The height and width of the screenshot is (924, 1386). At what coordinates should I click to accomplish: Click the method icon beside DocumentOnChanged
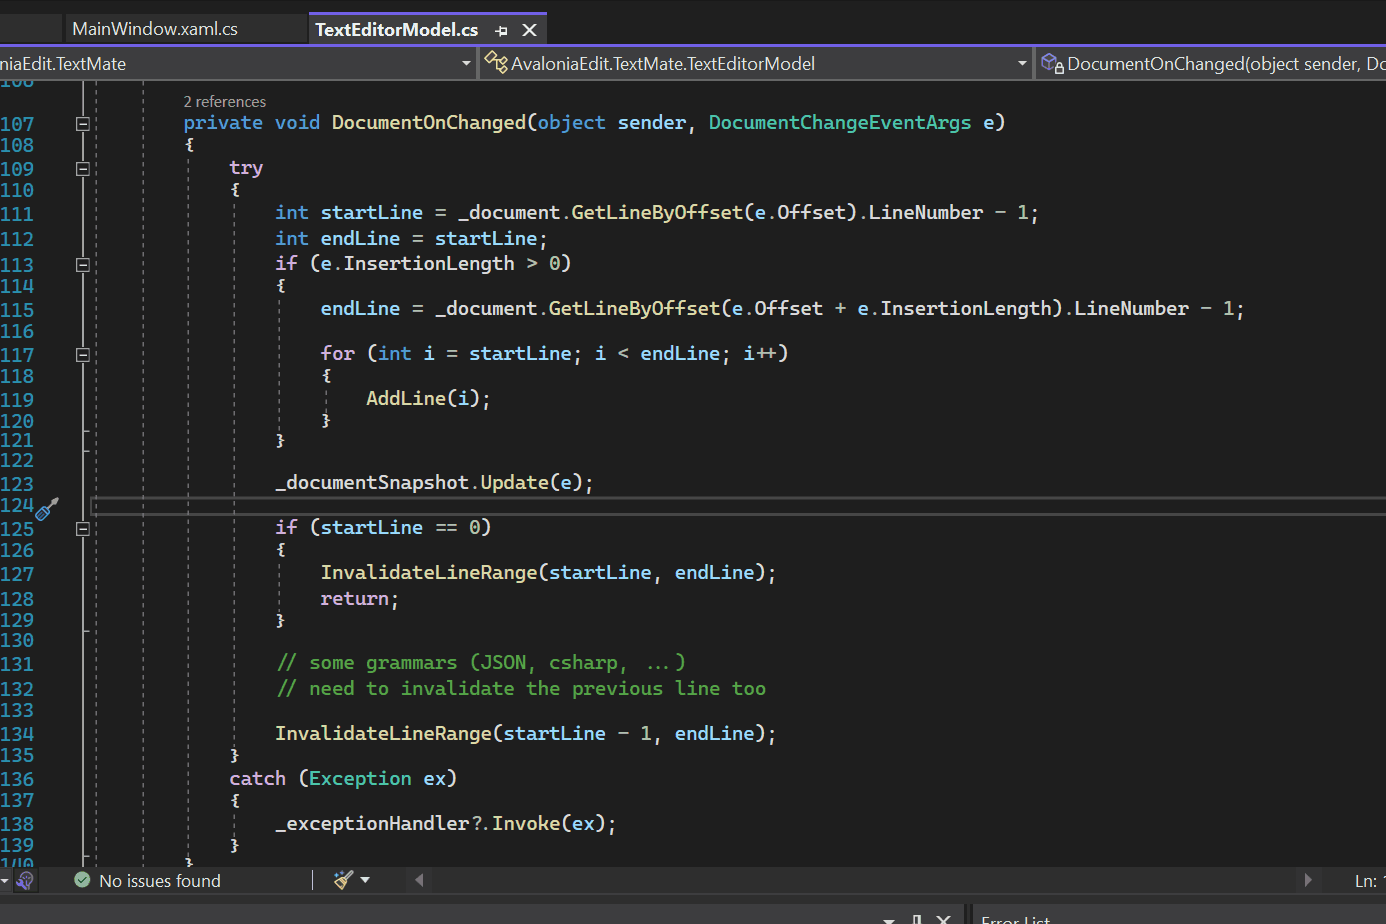pos(1050,63)
